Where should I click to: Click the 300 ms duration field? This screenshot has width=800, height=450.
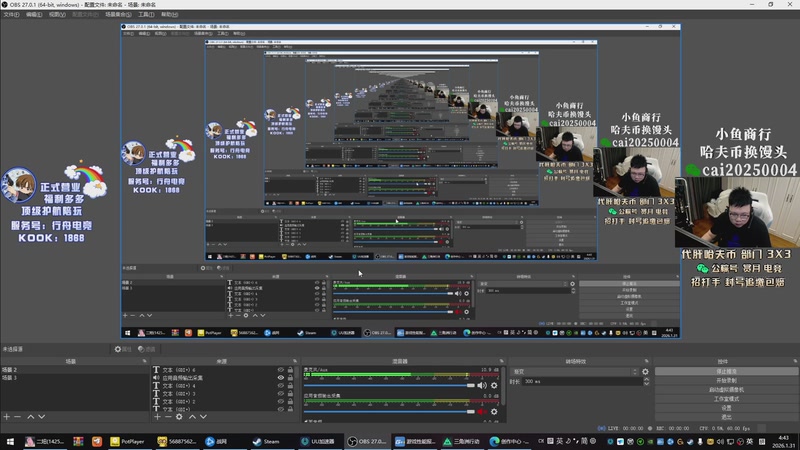tap(582, 382)
